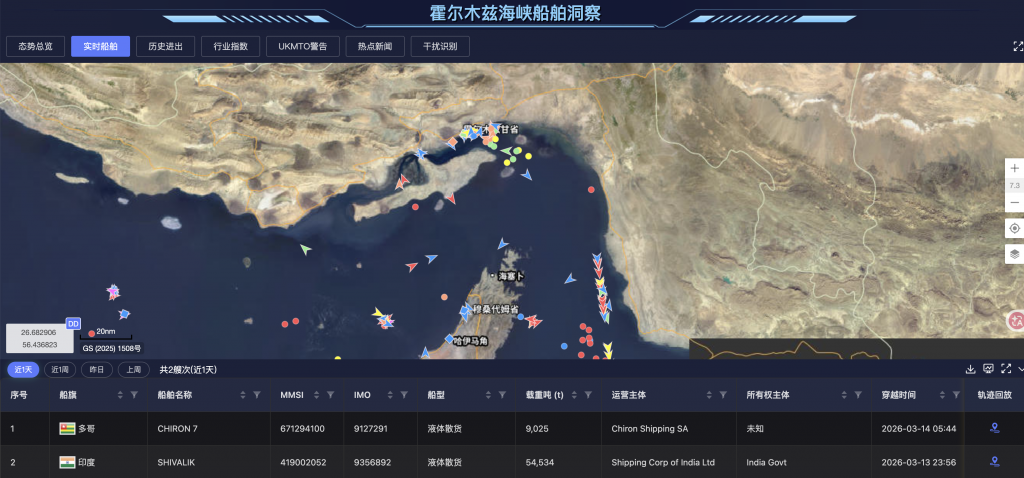Filter the 船旗 column
This screenshot has height=478, width=1024.
point(134,395)
